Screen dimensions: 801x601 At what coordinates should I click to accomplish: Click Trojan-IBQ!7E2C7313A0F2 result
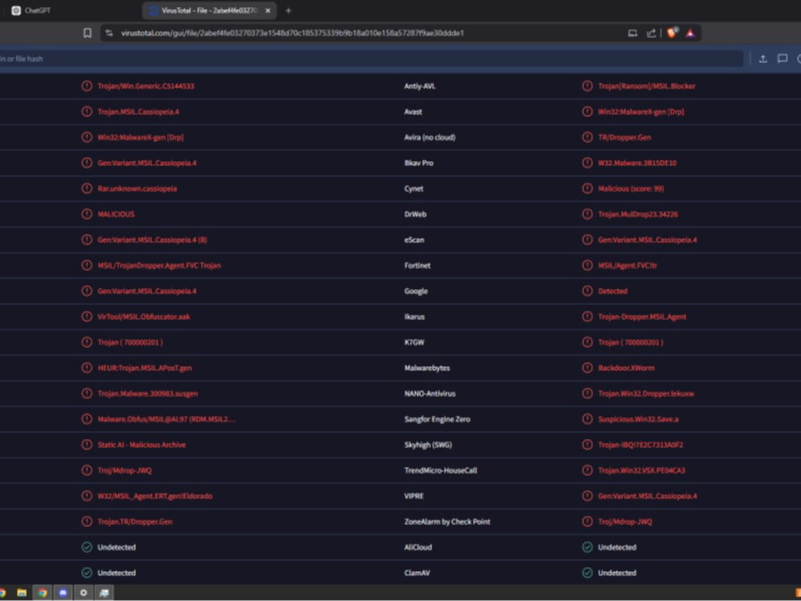tap(641, 445)
